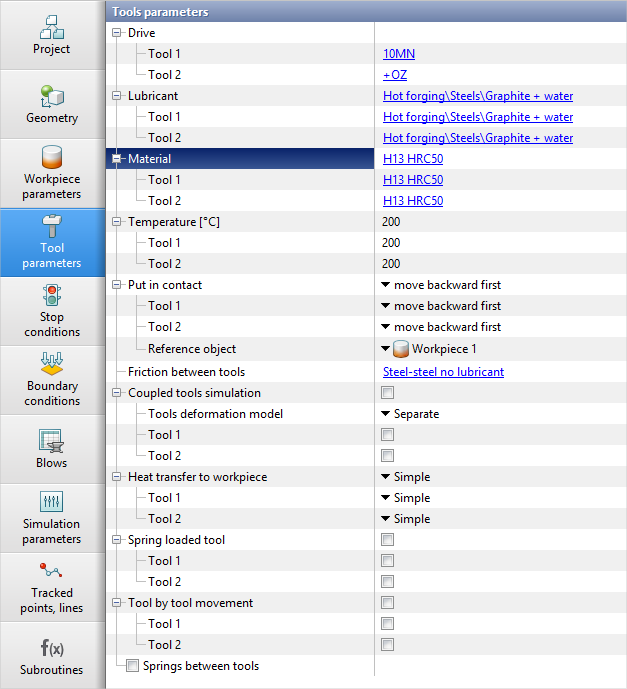Check the Springs between tools box
Viewport: 627px width, 689px height.
(132, 666)
